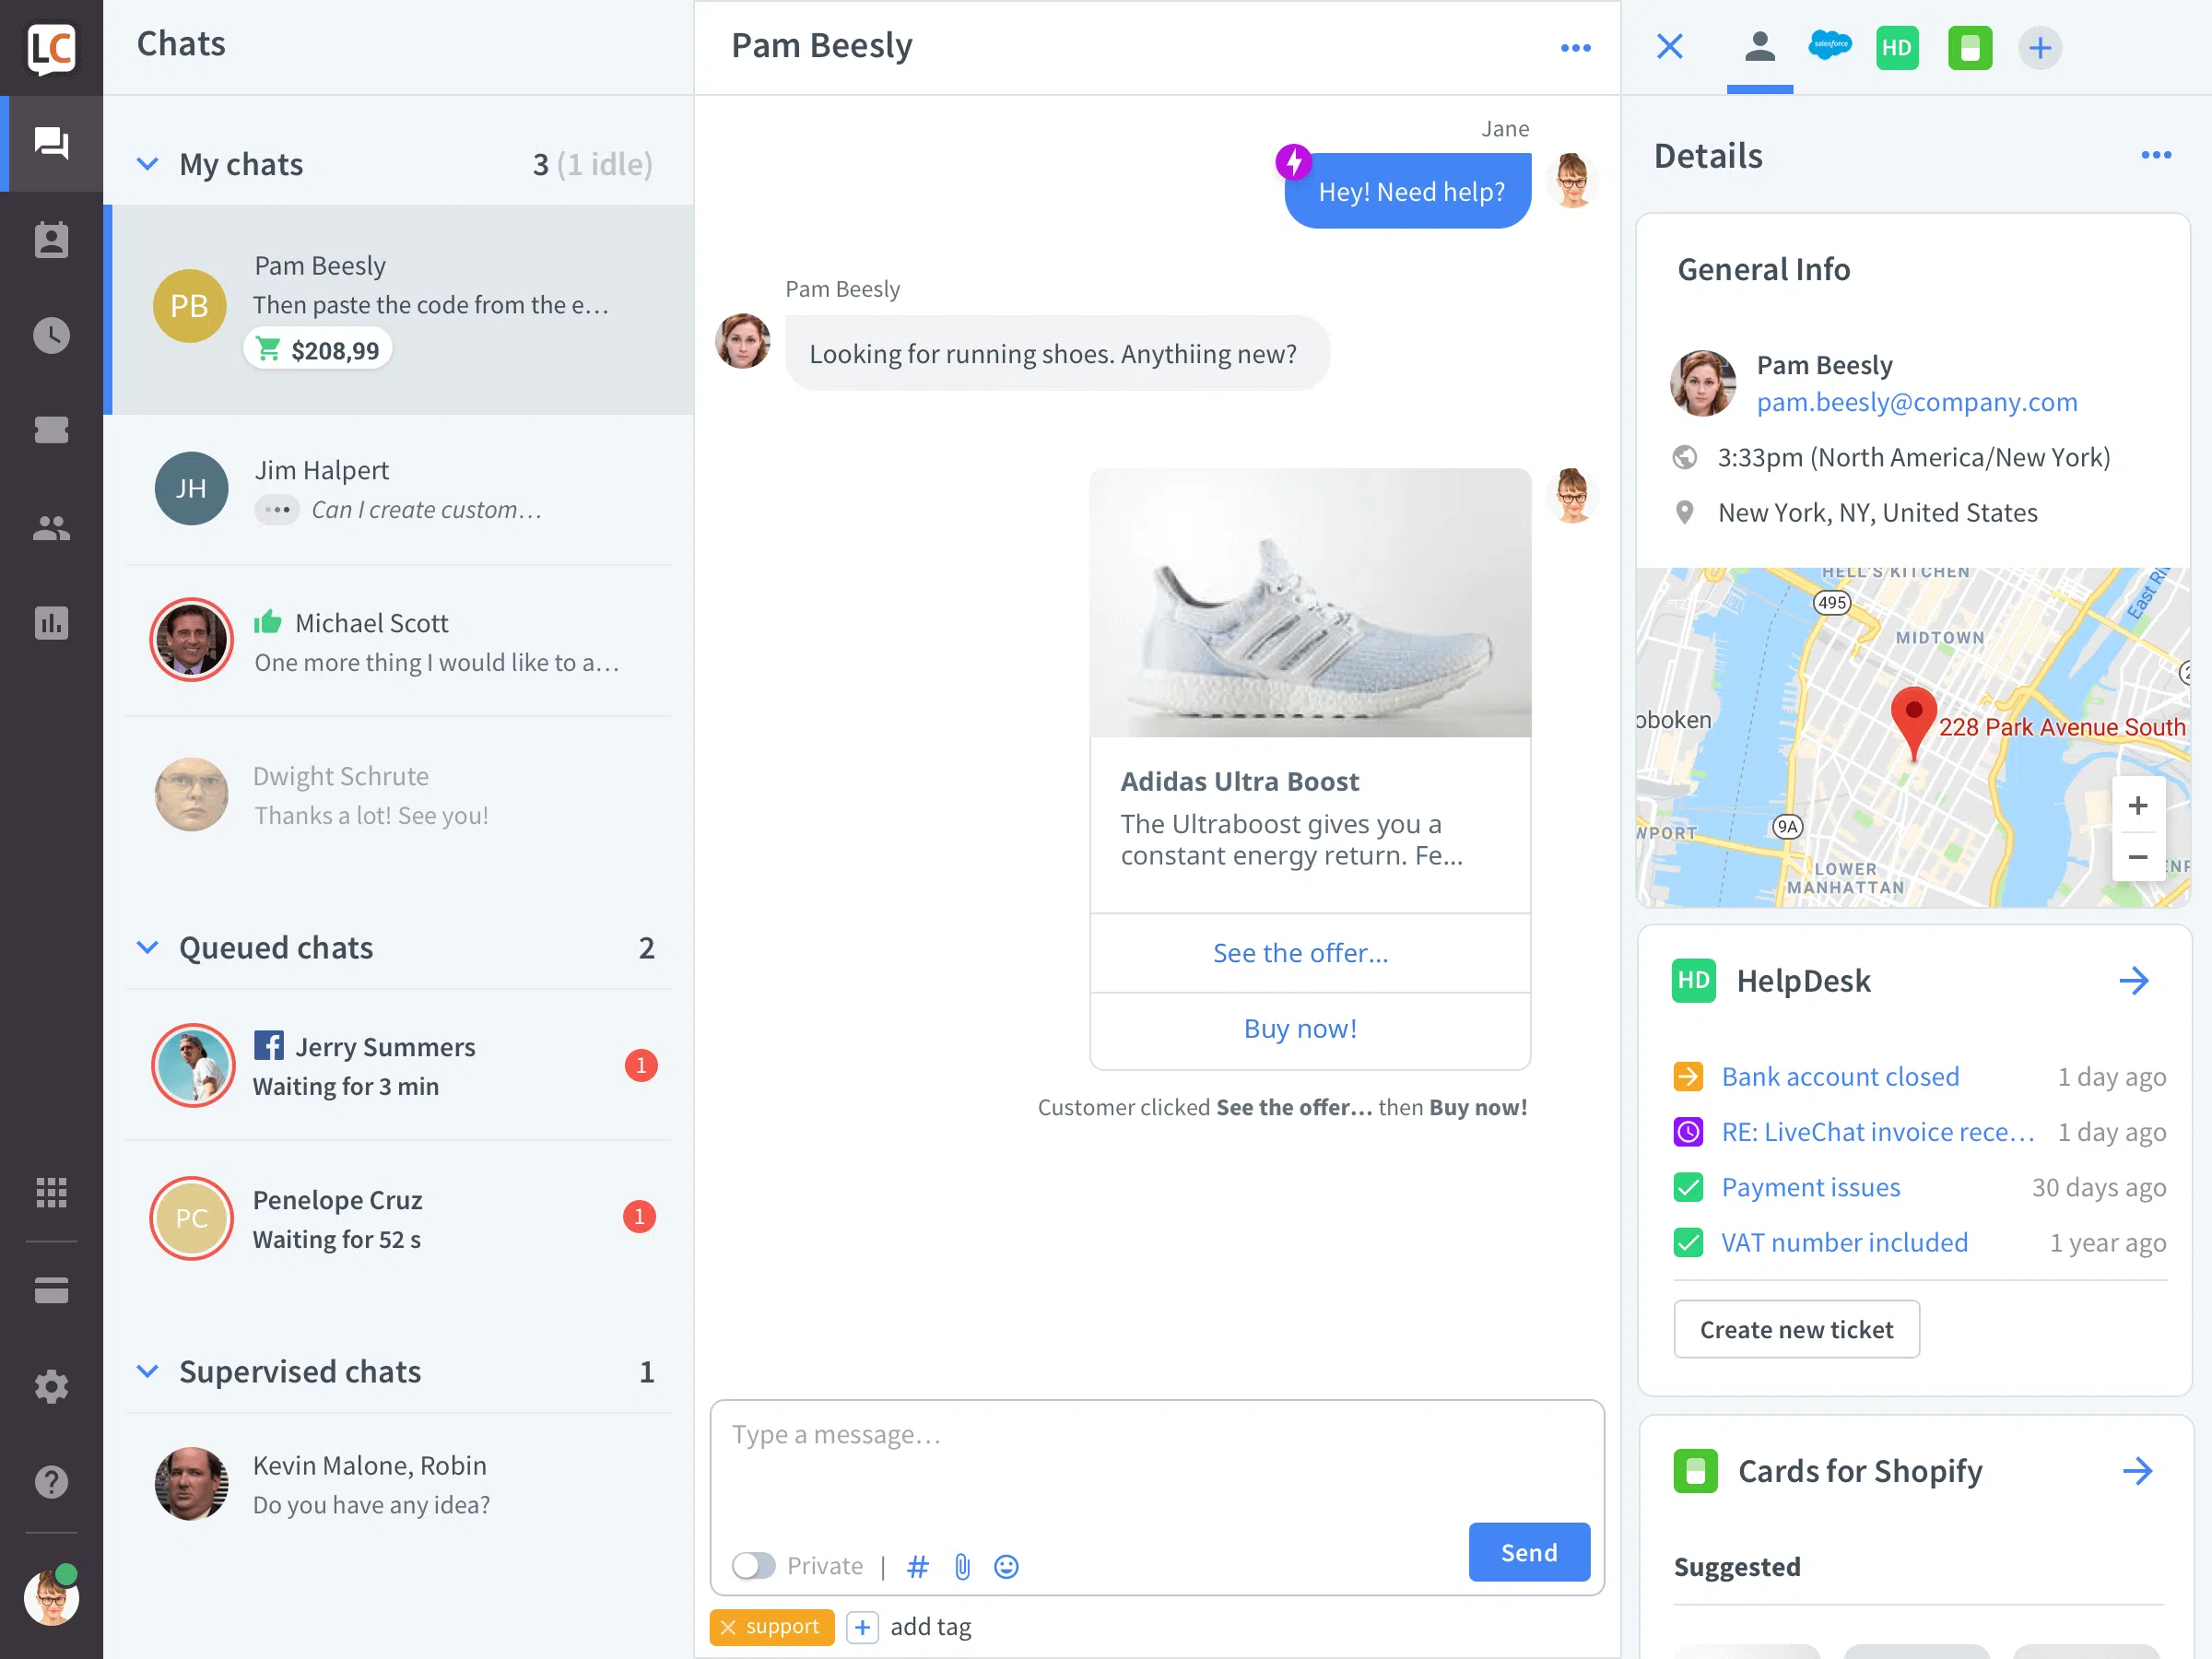Select the attach file paperclip icon
2212x1659 pixels.
pyautogui.click(x=961, y=1563)
